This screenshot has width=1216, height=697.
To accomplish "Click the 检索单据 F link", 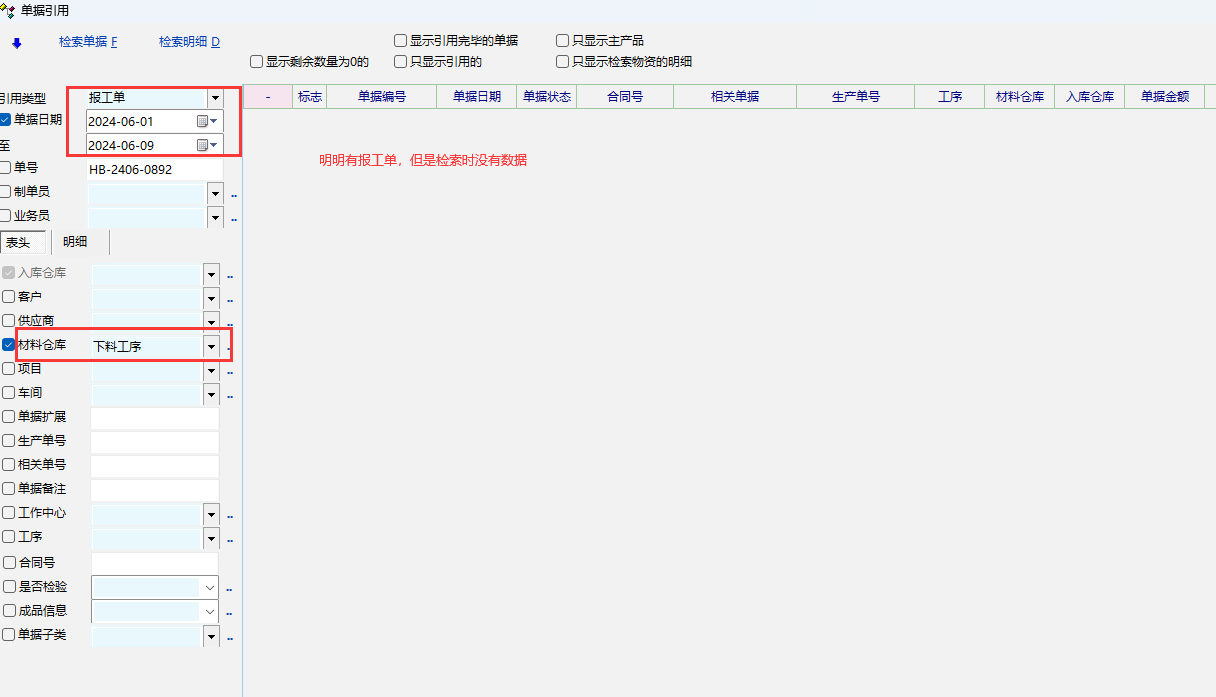I will point(88,42).
